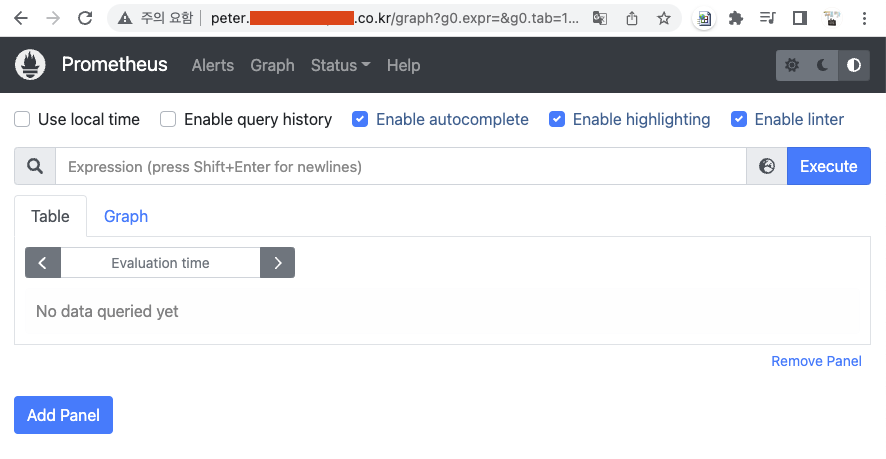The height and width of the screenshot is (459, 886).
Task: Run the query with Execute
Action: pos(828,166)
